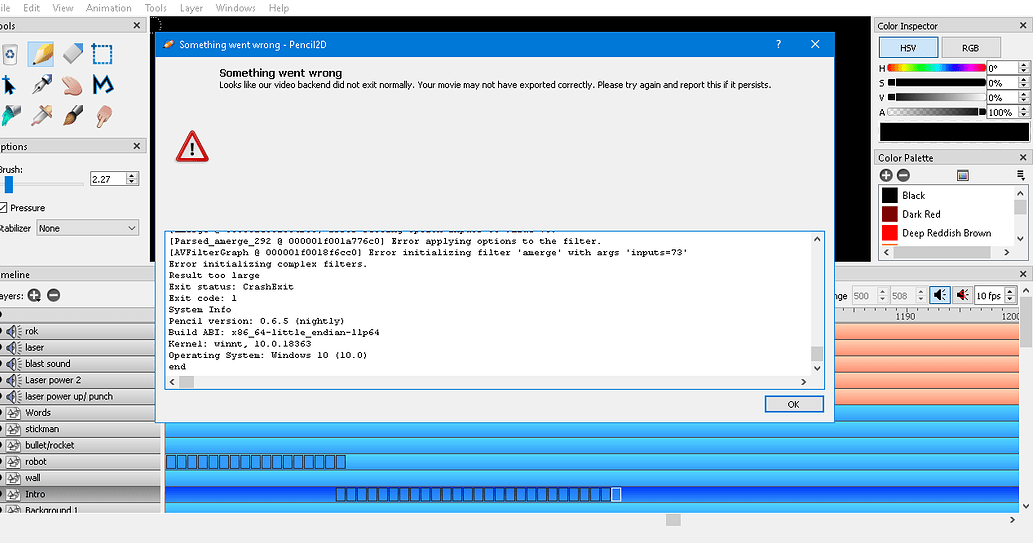Toggle visibility dot of laser layer

tap(1, 347)
